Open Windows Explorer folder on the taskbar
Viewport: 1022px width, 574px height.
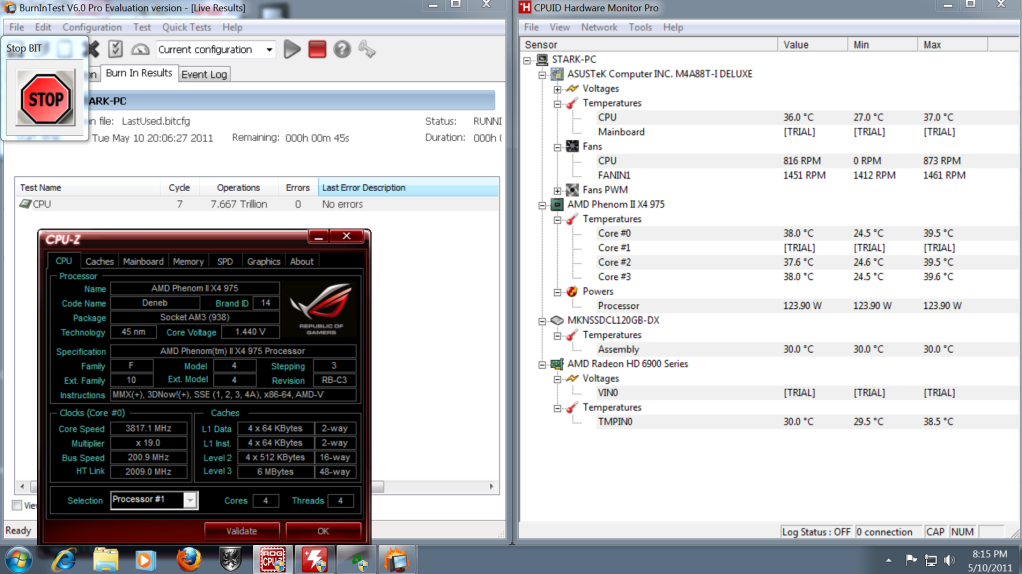(x=105, y=560)
